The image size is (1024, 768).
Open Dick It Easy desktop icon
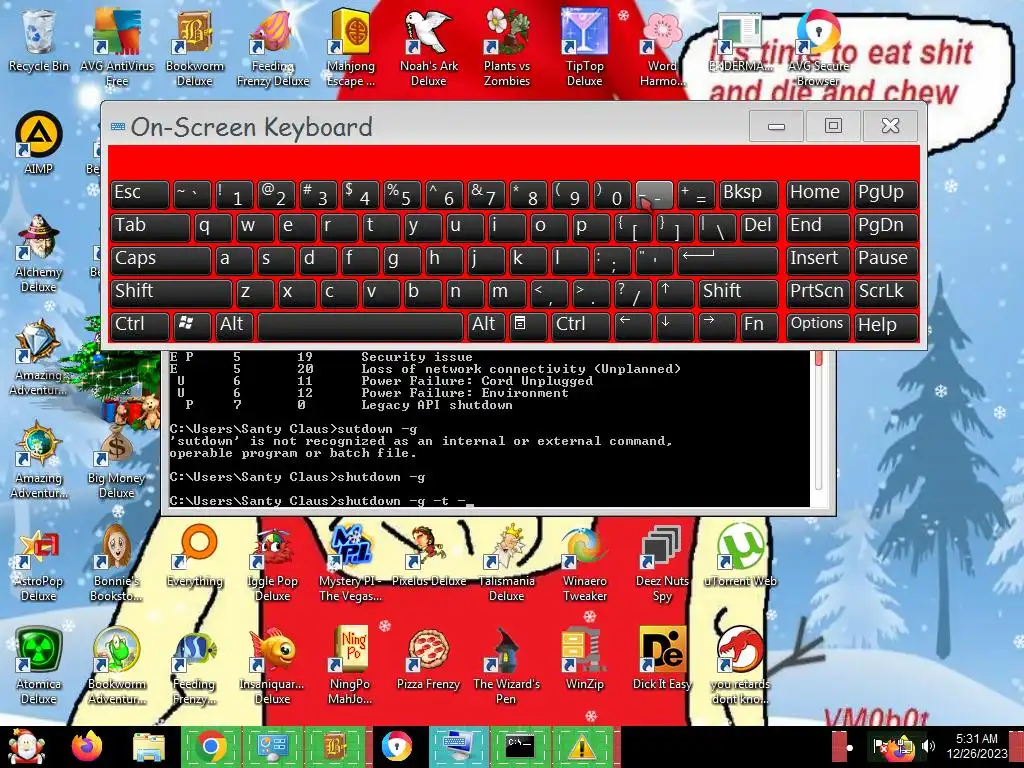(662, 660)
